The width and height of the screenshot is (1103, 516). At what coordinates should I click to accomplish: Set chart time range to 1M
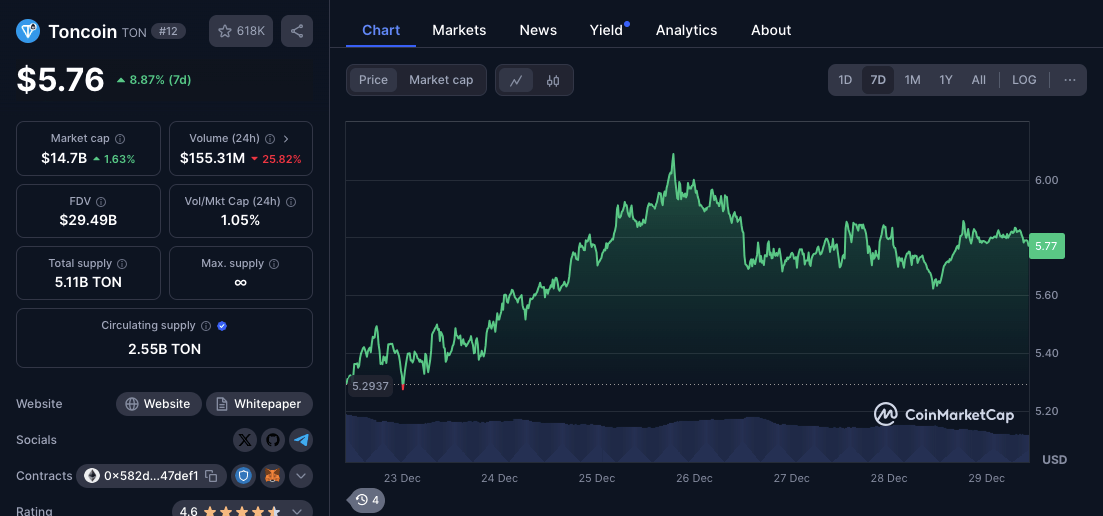coord(912,80)
